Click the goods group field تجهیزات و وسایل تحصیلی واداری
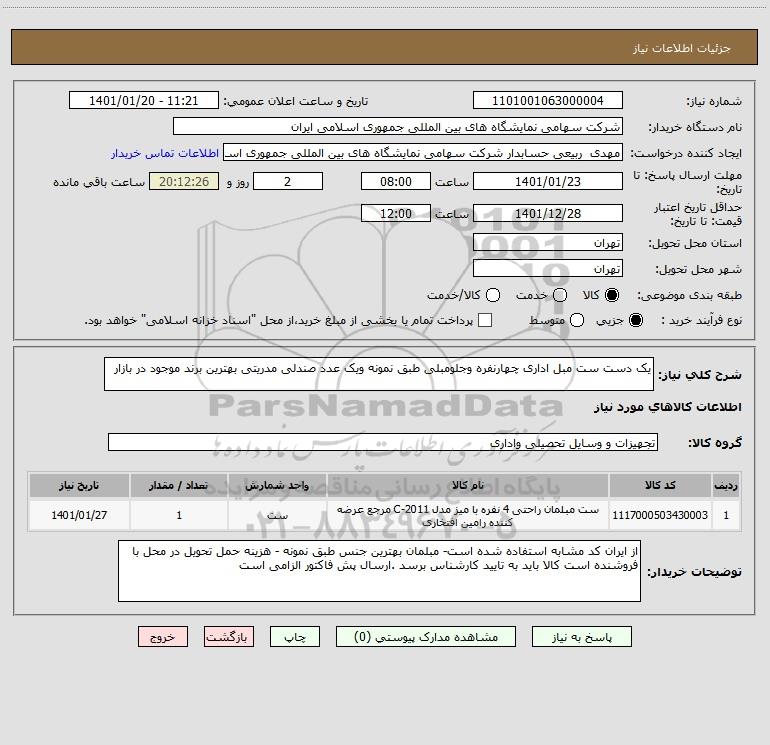 pos(383,442)
